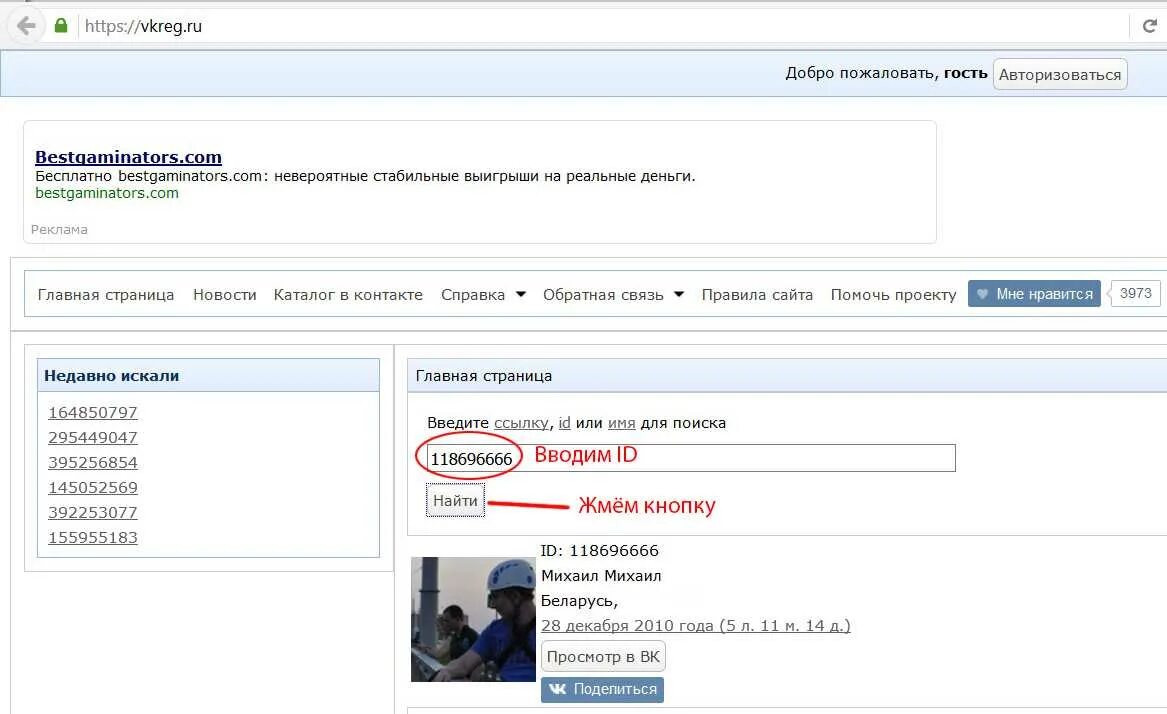Viewport: 1167px width, 714px height.
Task: Click the Авторизоваться button
Action: pos(1060,74)
